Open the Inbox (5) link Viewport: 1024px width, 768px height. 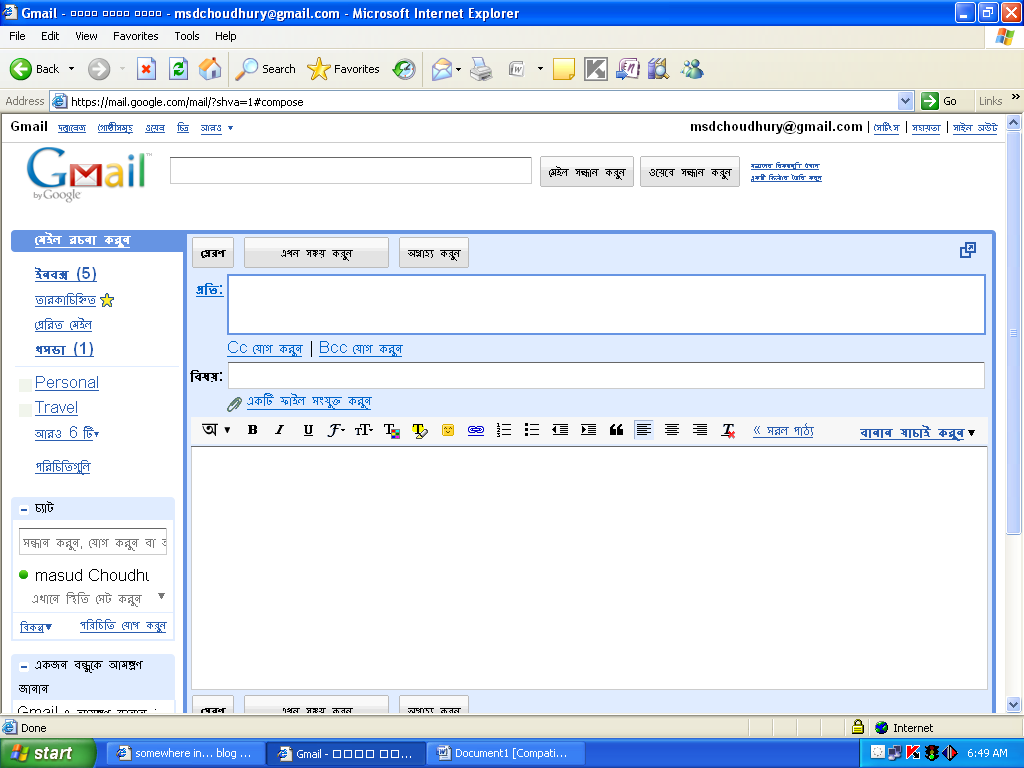[65, 274]
